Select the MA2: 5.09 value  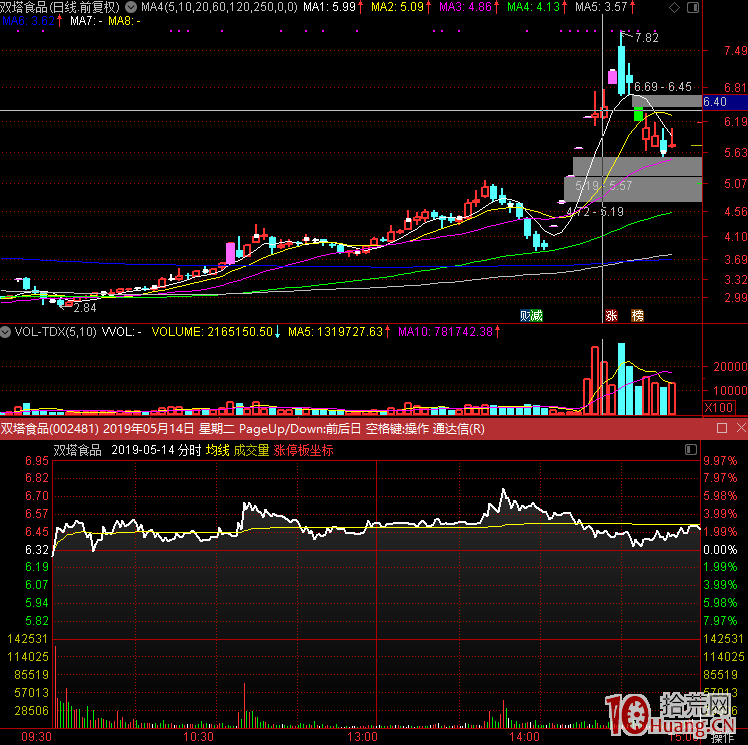tap(397, 7)
